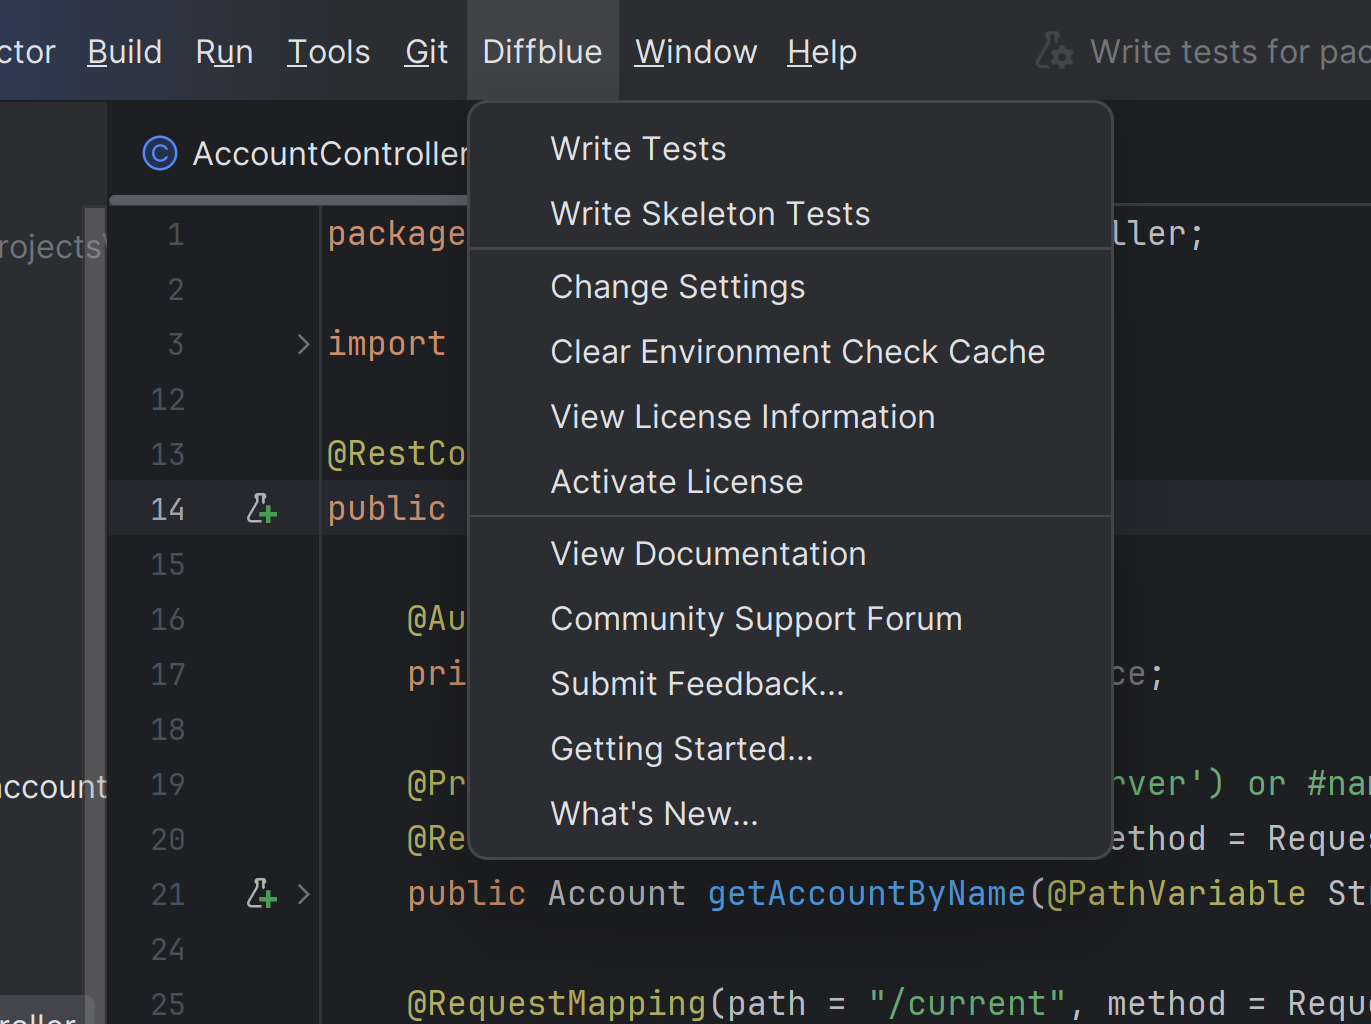Select Write Tests from Diffblue menu

tap(638, 149)
